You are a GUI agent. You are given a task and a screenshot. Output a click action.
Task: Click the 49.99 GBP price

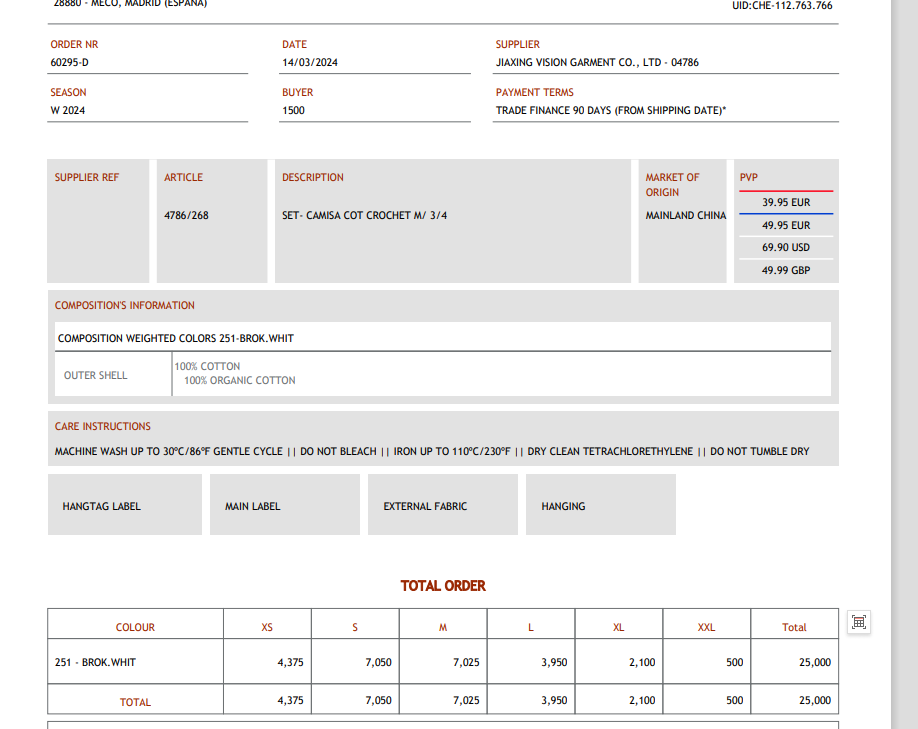click(785, 270)
